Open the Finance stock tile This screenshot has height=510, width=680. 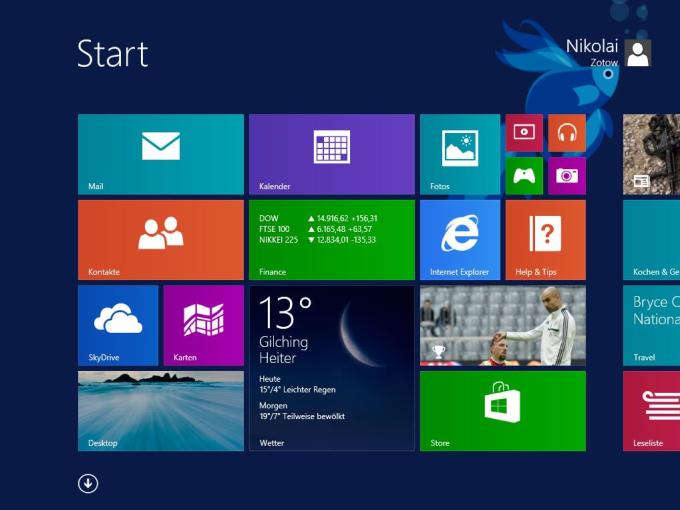(332, 240)
